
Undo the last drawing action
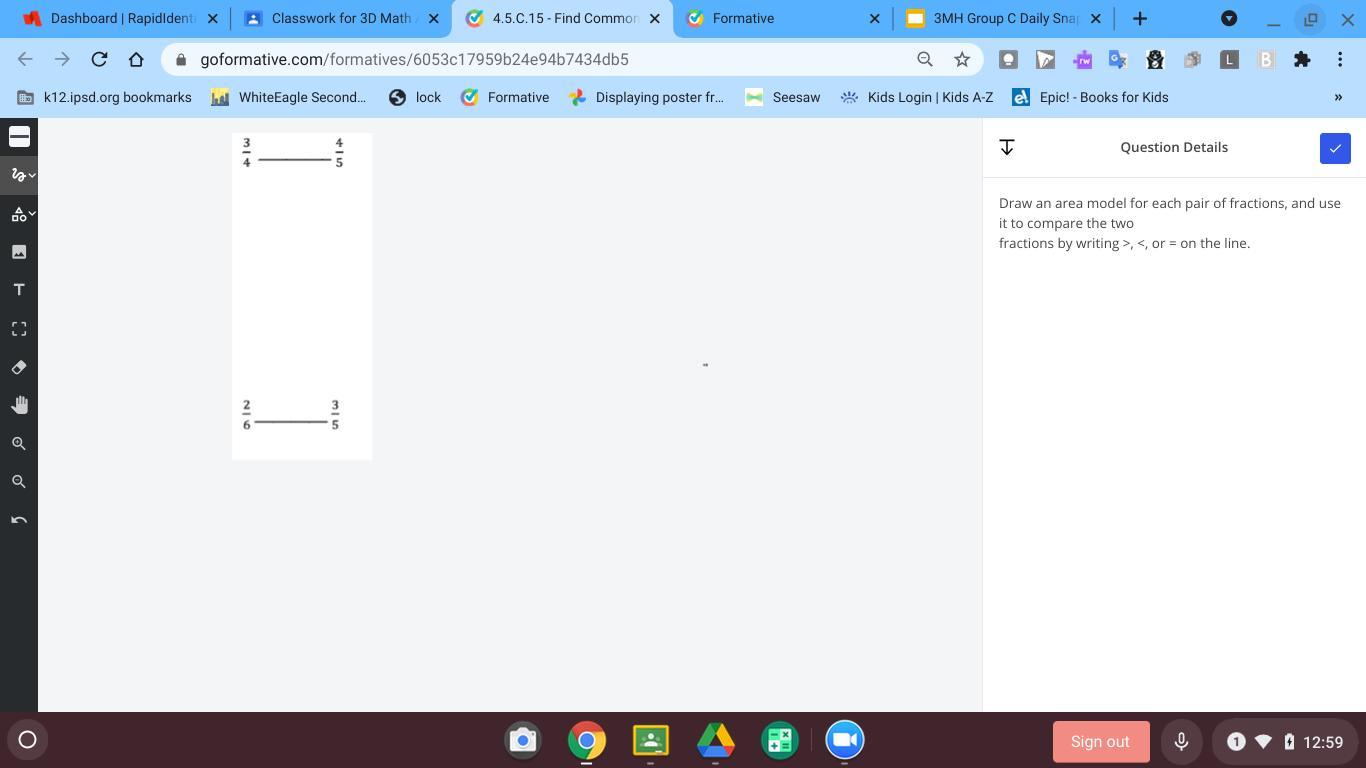point(19,520)
